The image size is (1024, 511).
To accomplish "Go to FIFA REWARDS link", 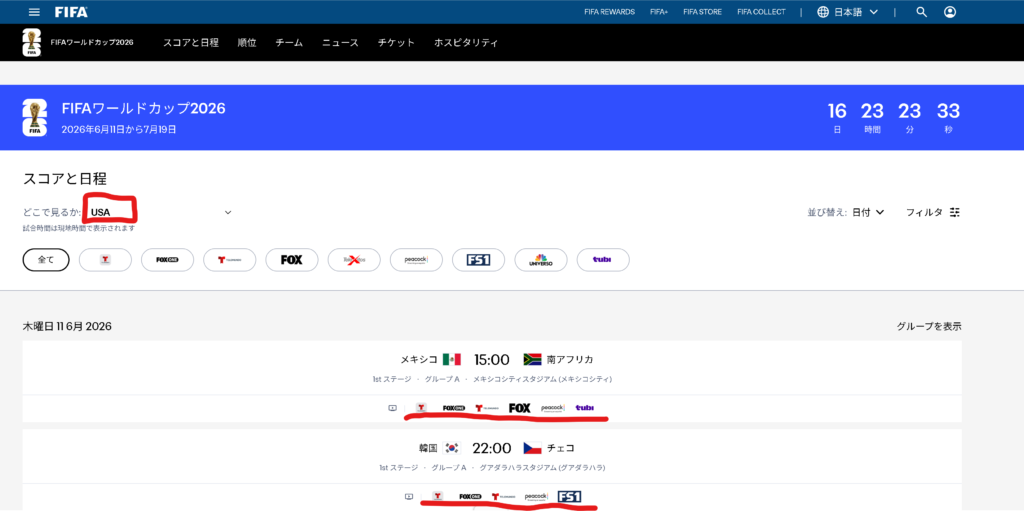I will point(609,12).
